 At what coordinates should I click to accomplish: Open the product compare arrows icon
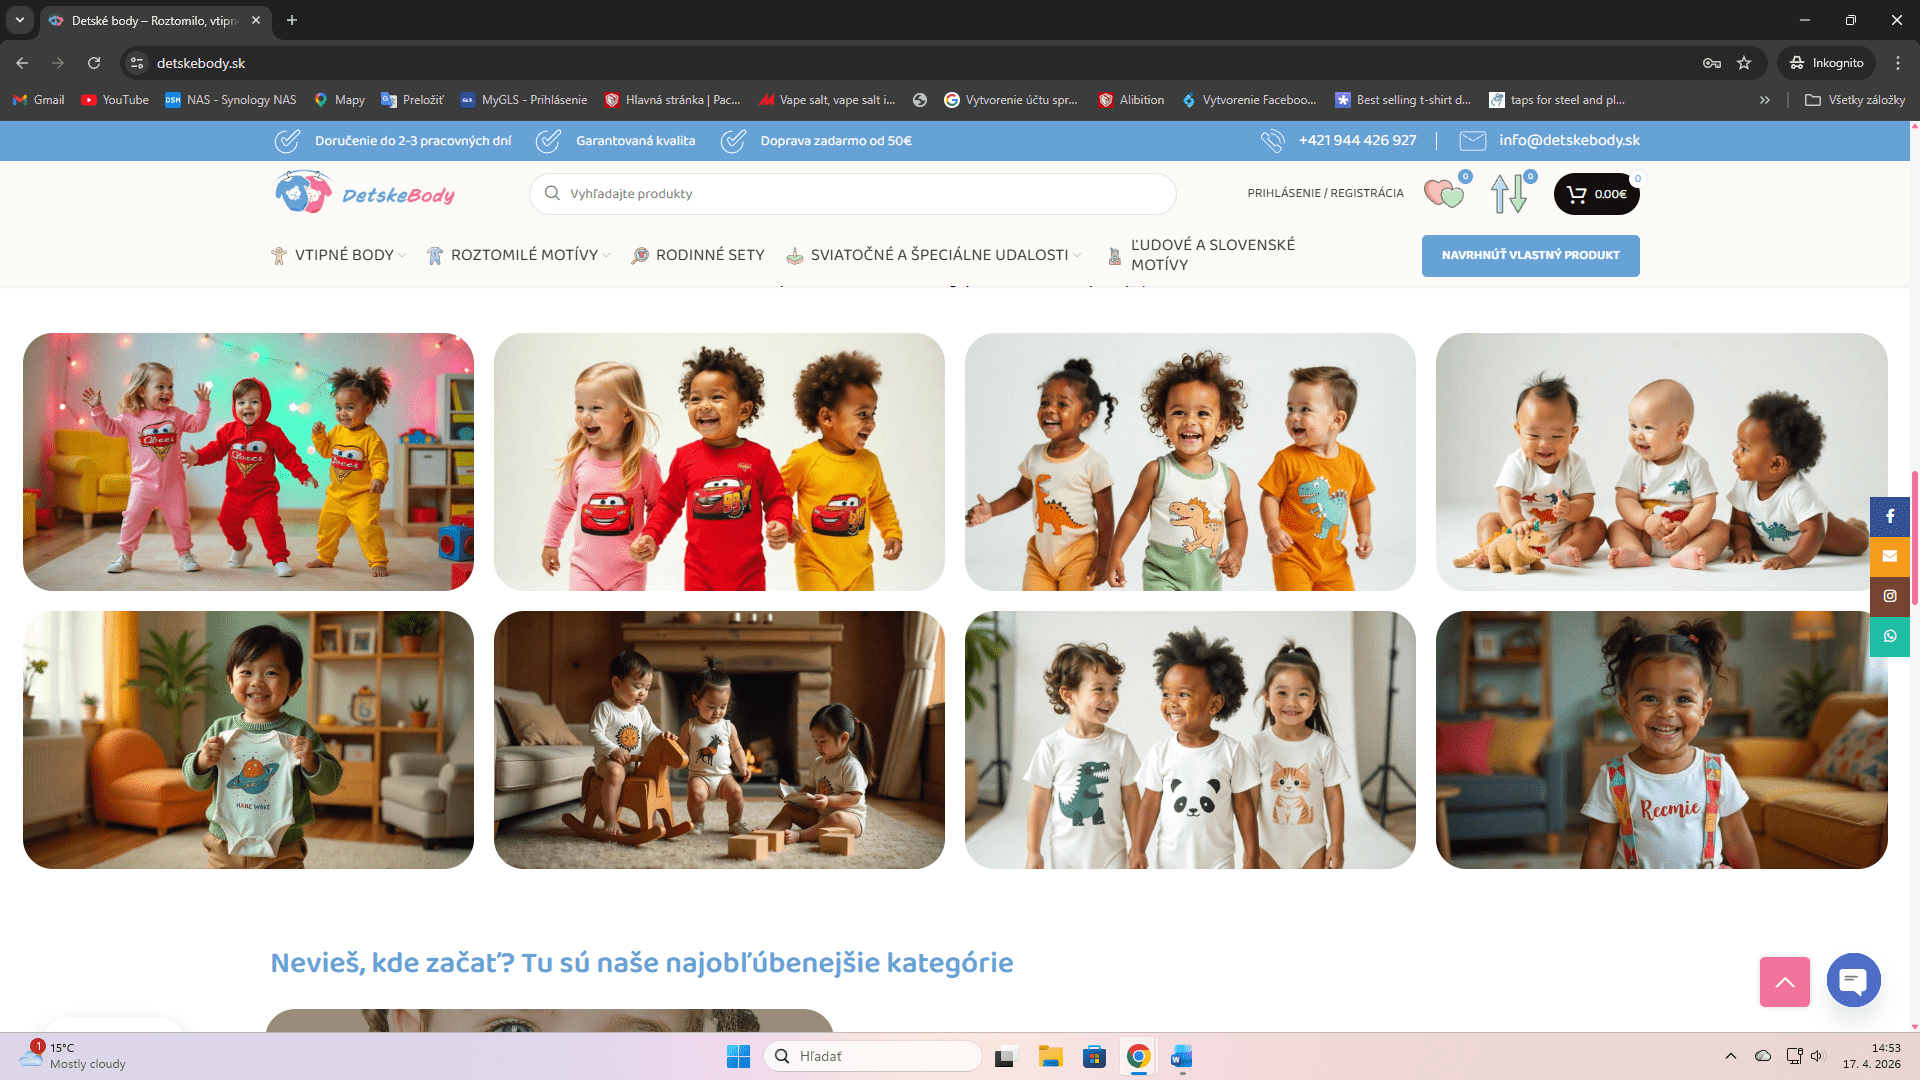coord(1509,194)
